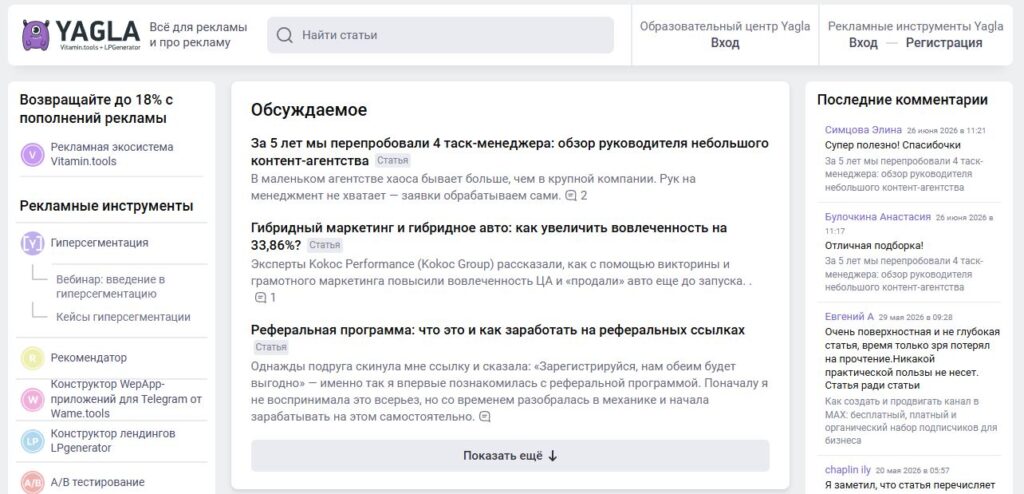Screen dimensions: 1024x494
Task: Open commenter Евгений А's profile
Action: [x=848, y=317]
